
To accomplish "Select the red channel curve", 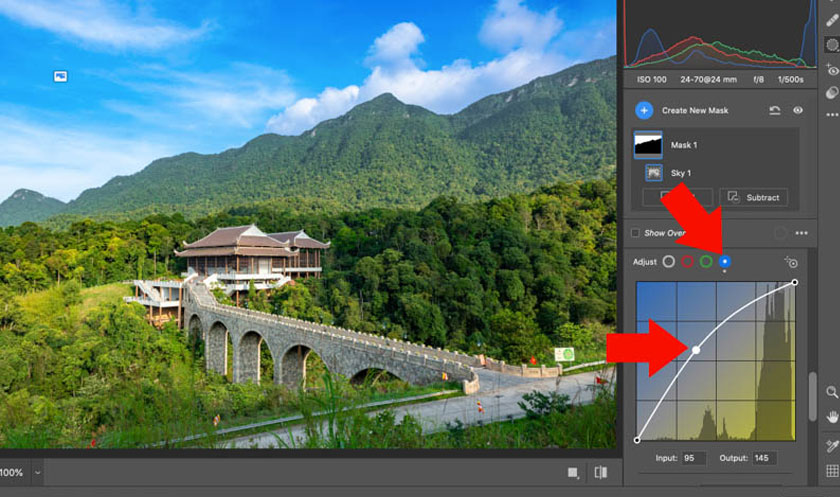I will click(687, 262).
